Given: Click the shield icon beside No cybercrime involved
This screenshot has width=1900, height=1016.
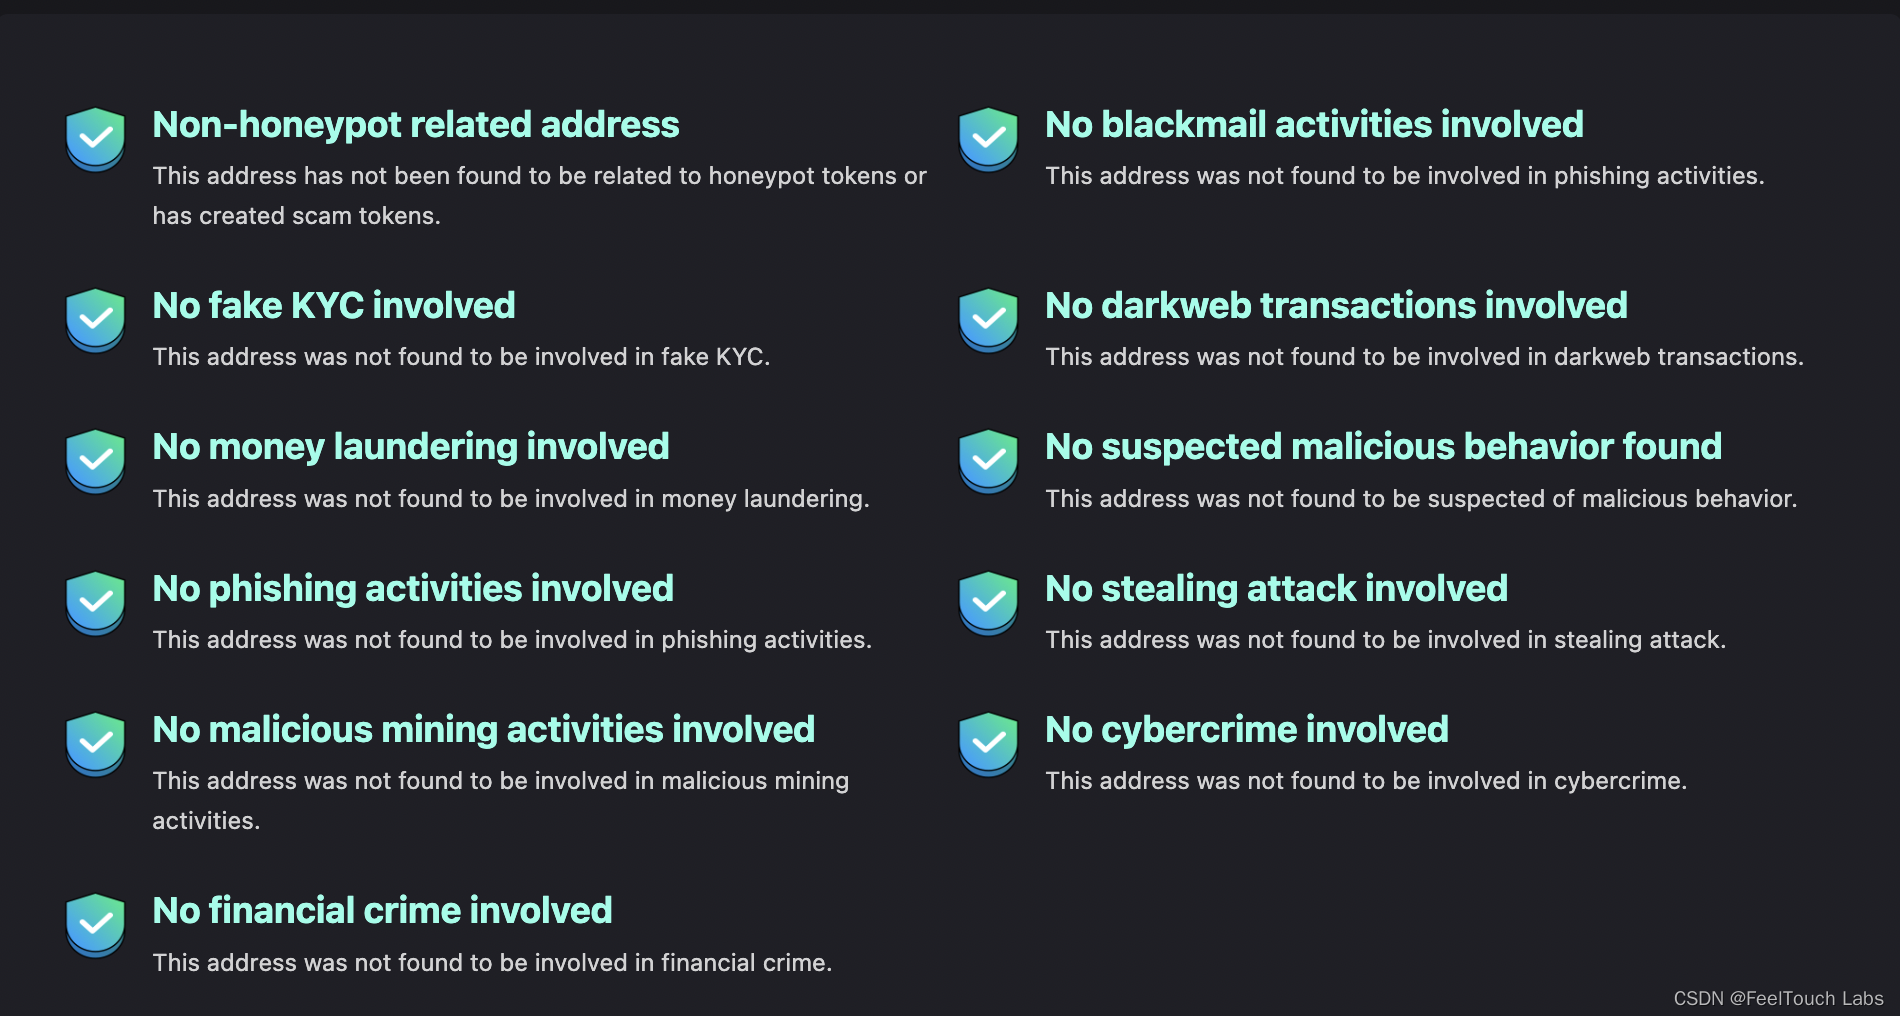Looking at the screenshot, I should pyautogui.click(x=988, y=744).
